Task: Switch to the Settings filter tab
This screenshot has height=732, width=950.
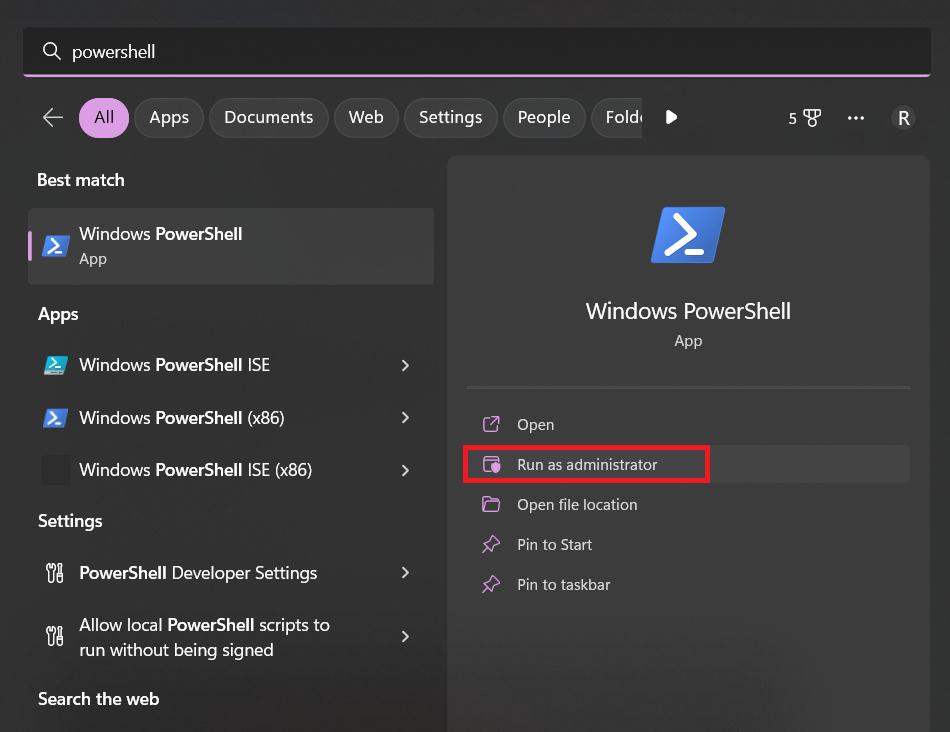Action: (450, 117)
